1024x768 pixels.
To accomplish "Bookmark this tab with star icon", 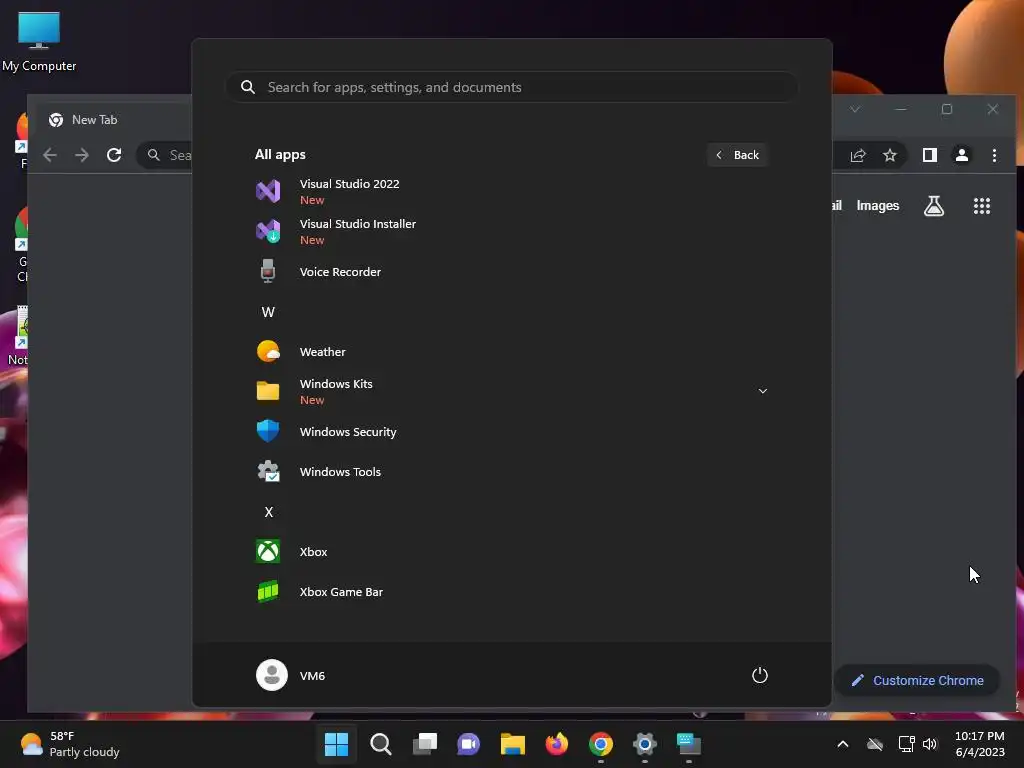I will [x=889, y=155].
